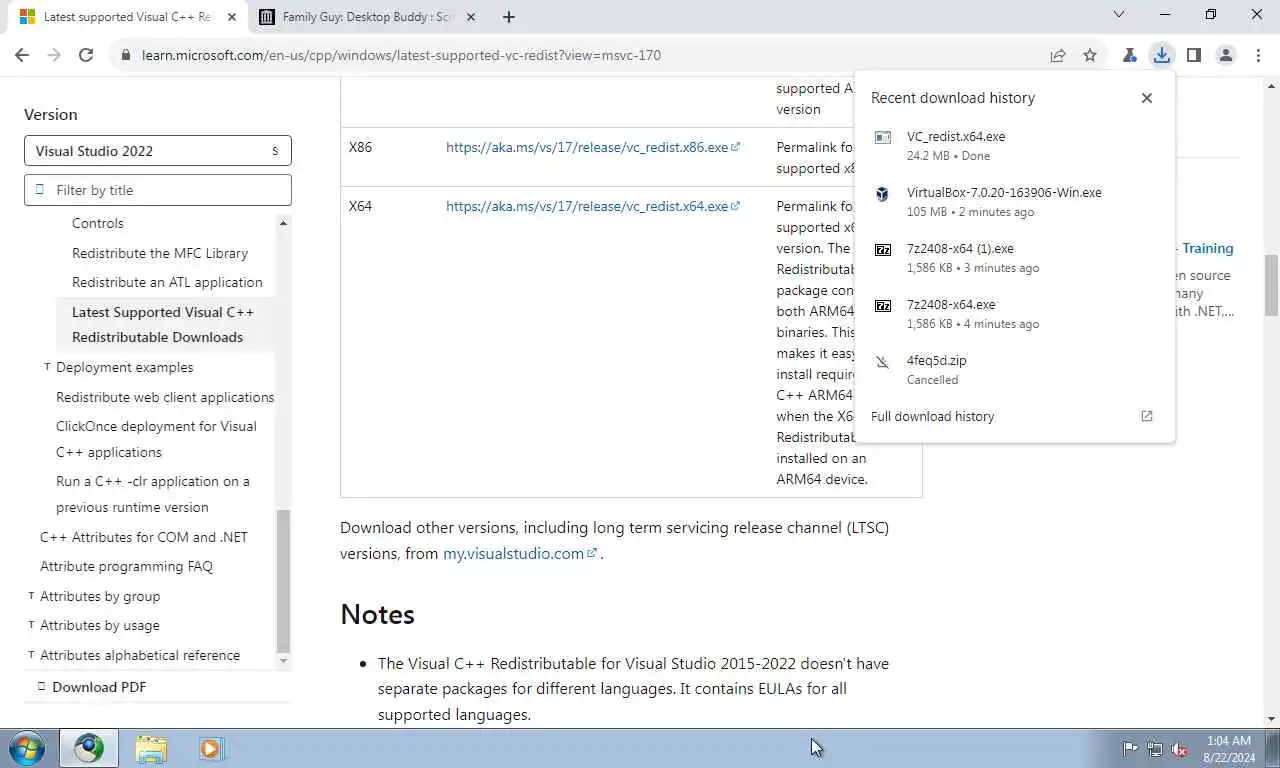Click the Download PDF button
The height and width of the screenshot is (768, 1280).
tap(92, 687)
